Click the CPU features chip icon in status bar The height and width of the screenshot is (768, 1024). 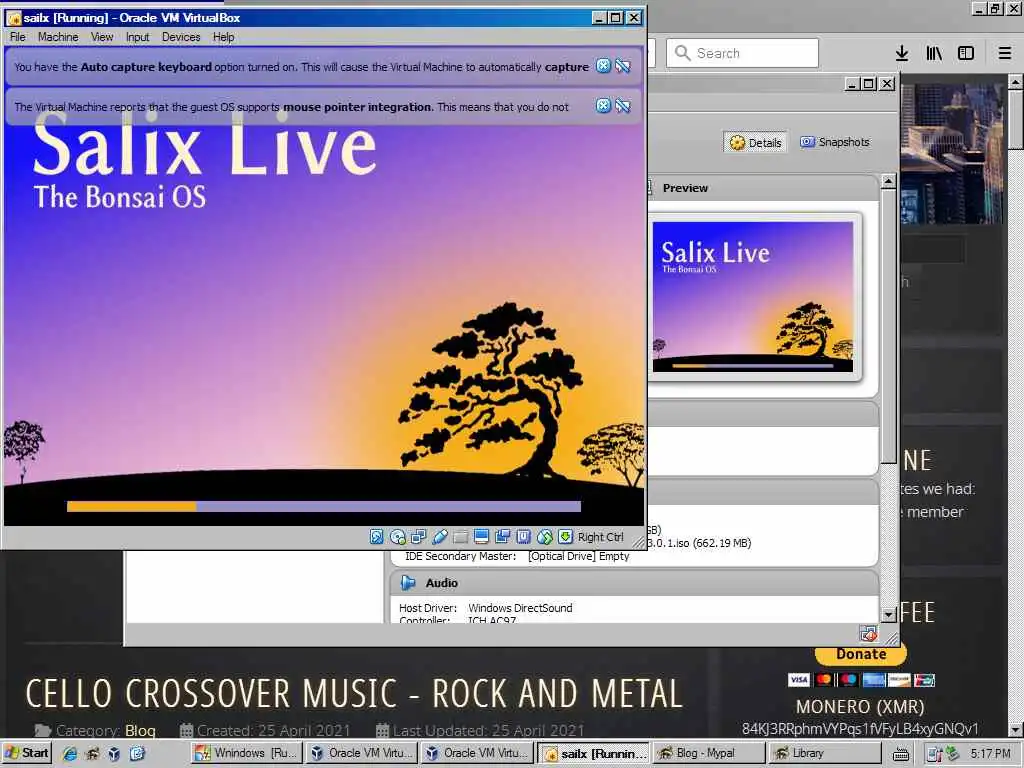[523, 537]
